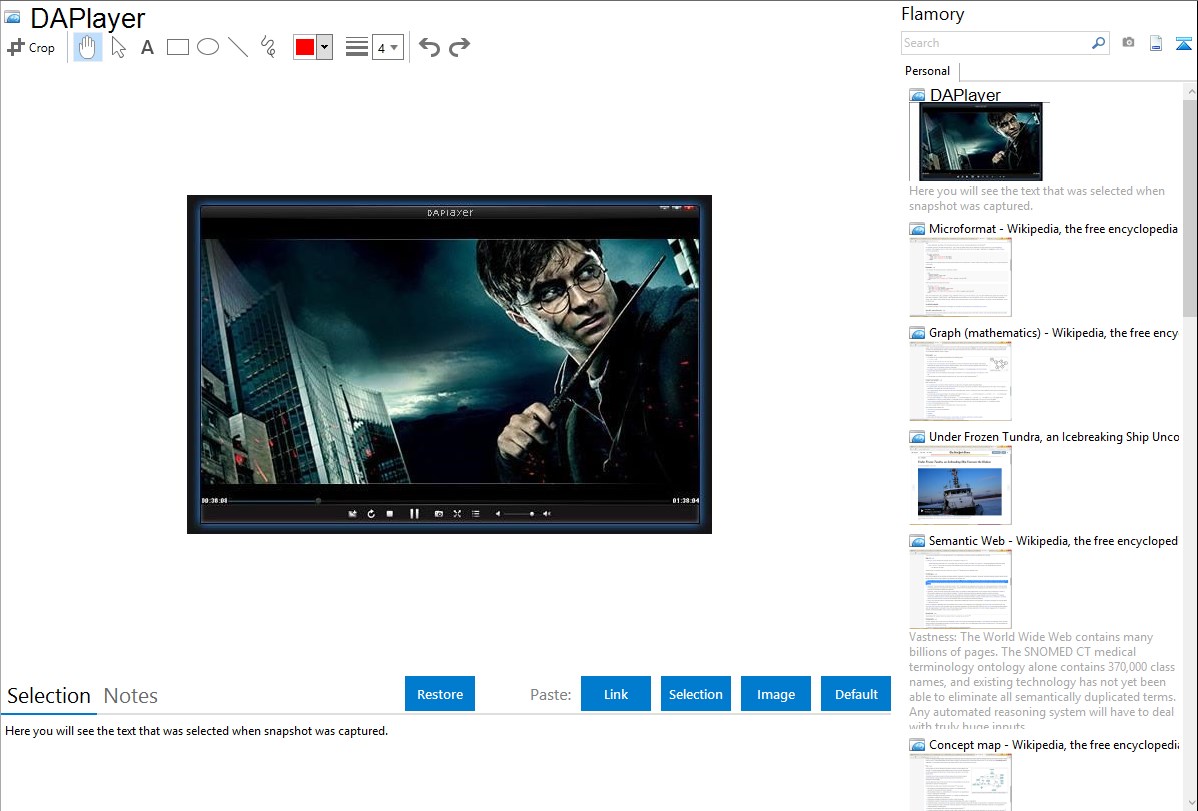Click the Paste Default button
1198x811 pixels.
pos(856,694)
